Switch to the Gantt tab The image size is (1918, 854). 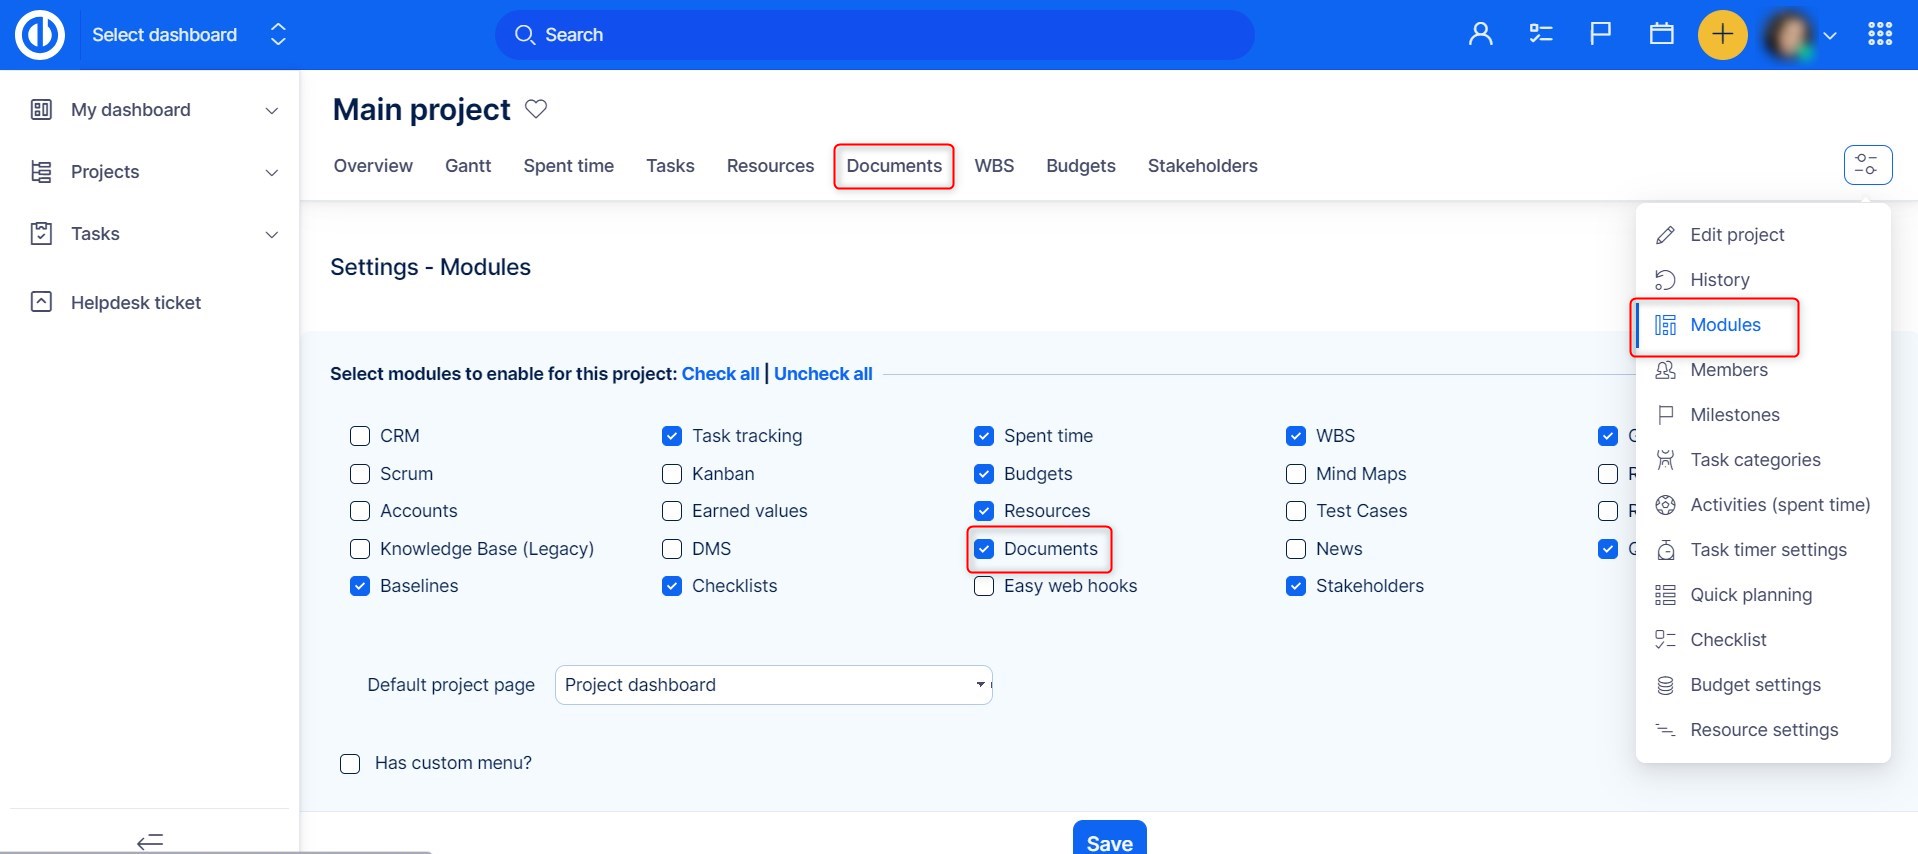tap(468, 166)
